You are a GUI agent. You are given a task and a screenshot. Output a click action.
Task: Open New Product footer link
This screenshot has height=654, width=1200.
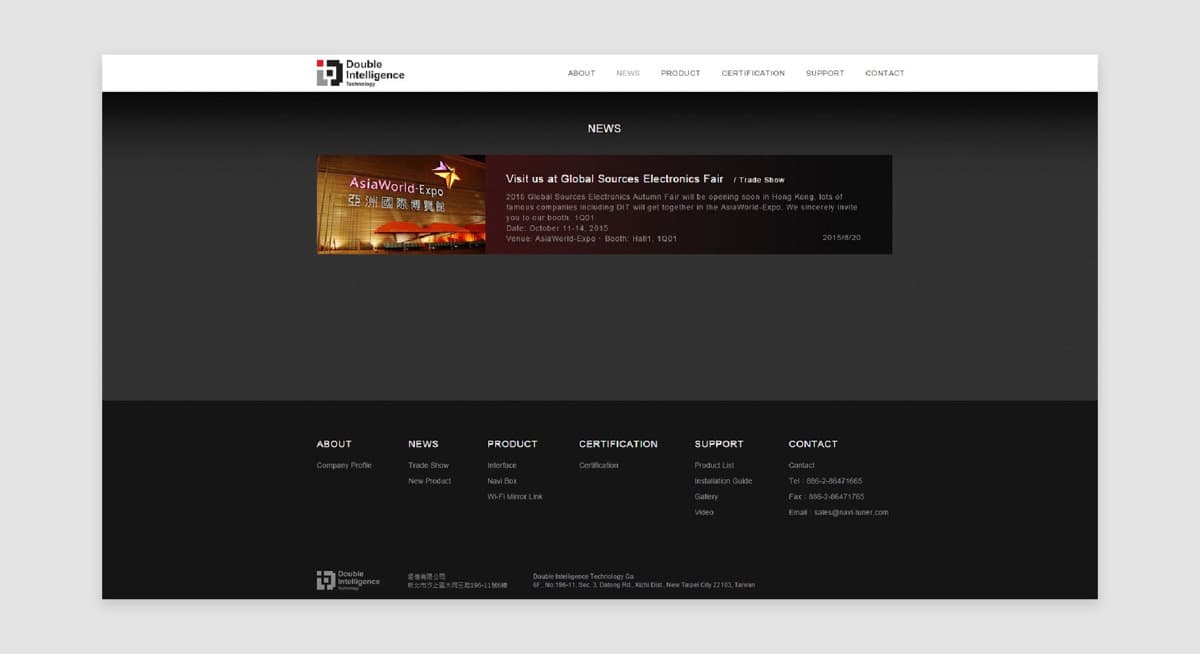(429, 482)
